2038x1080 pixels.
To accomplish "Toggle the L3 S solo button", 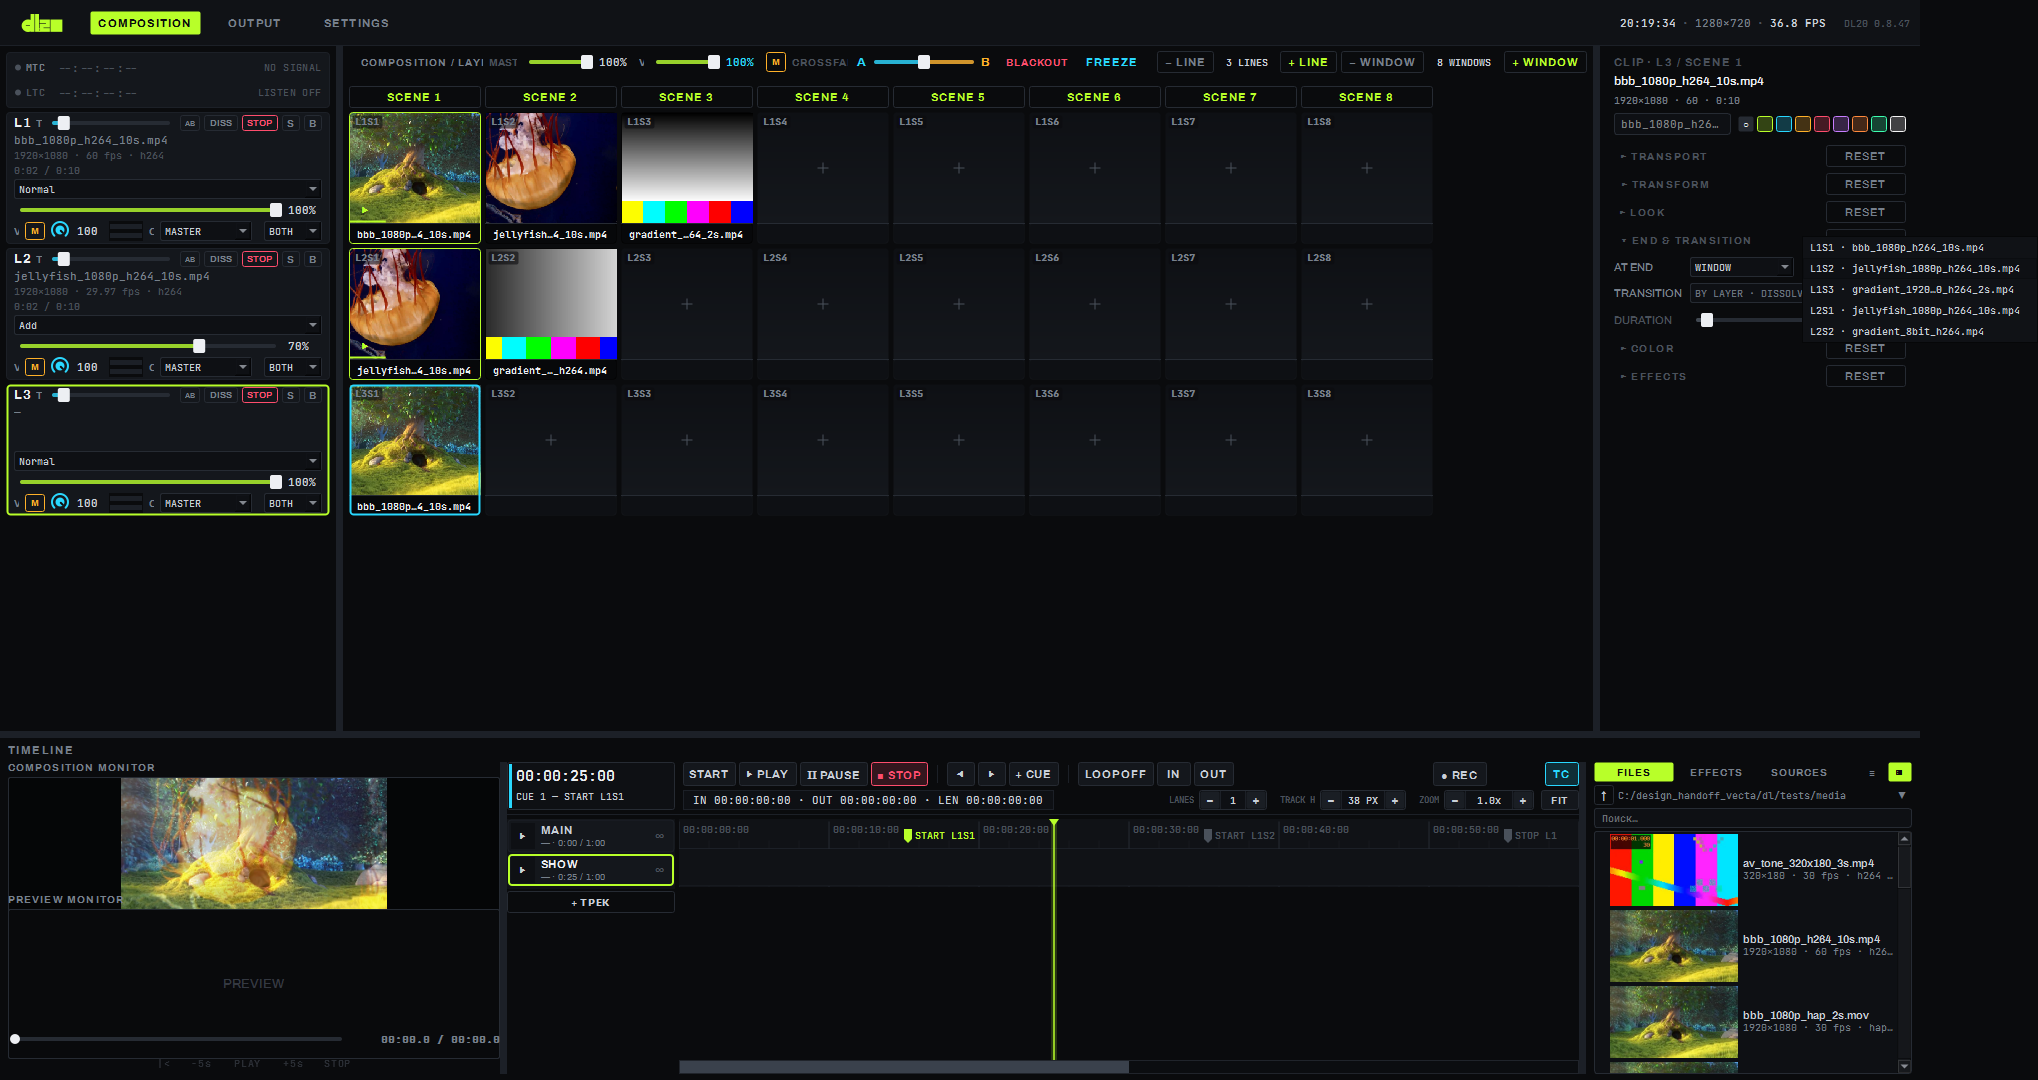I will 290,395.
